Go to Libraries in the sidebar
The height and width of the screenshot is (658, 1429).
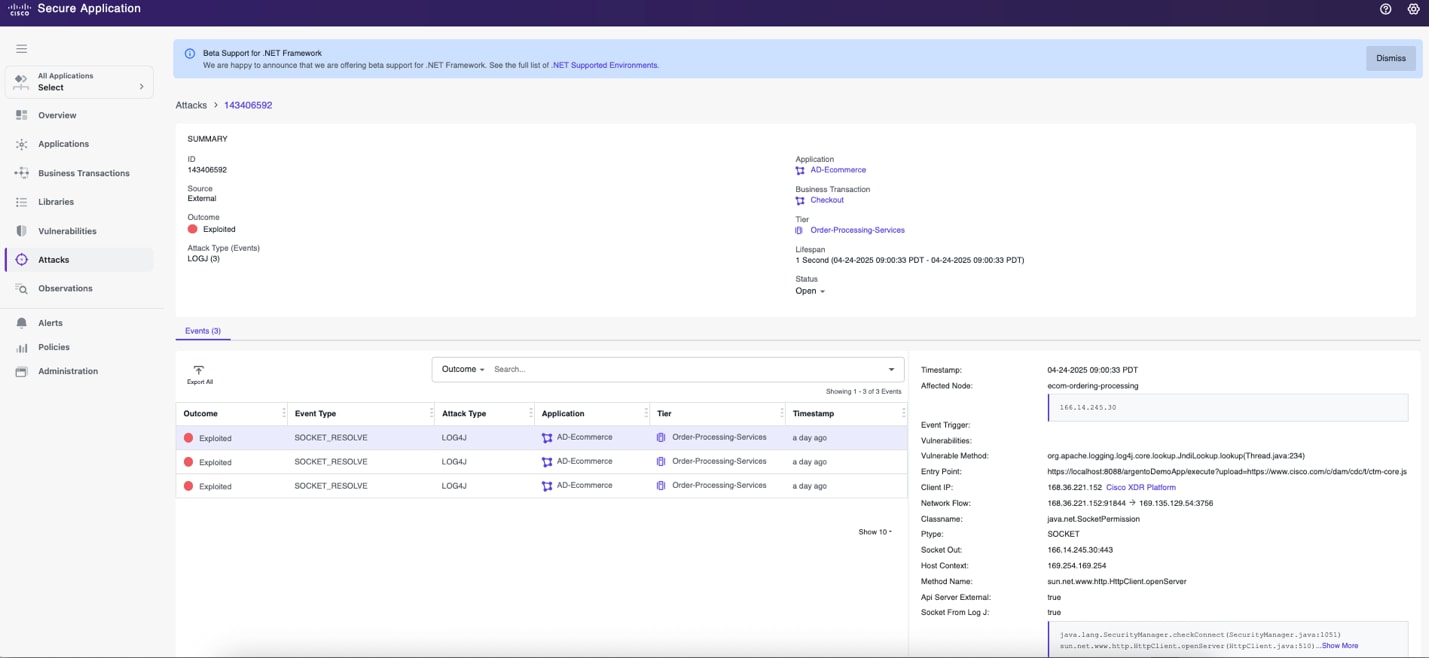coord(56,202)
